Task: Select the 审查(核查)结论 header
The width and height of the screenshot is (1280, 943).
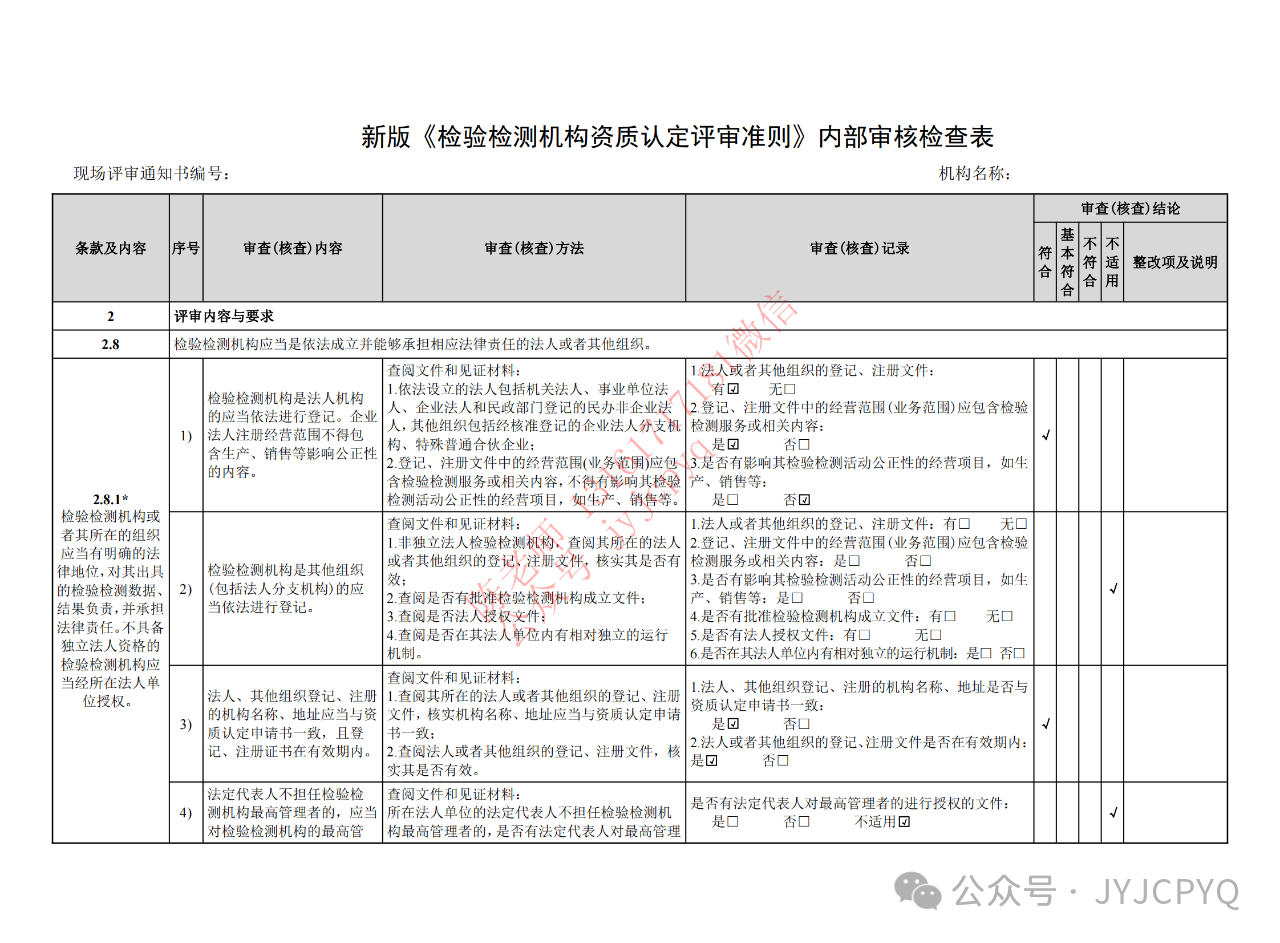Action: (x=1131, y=208)
